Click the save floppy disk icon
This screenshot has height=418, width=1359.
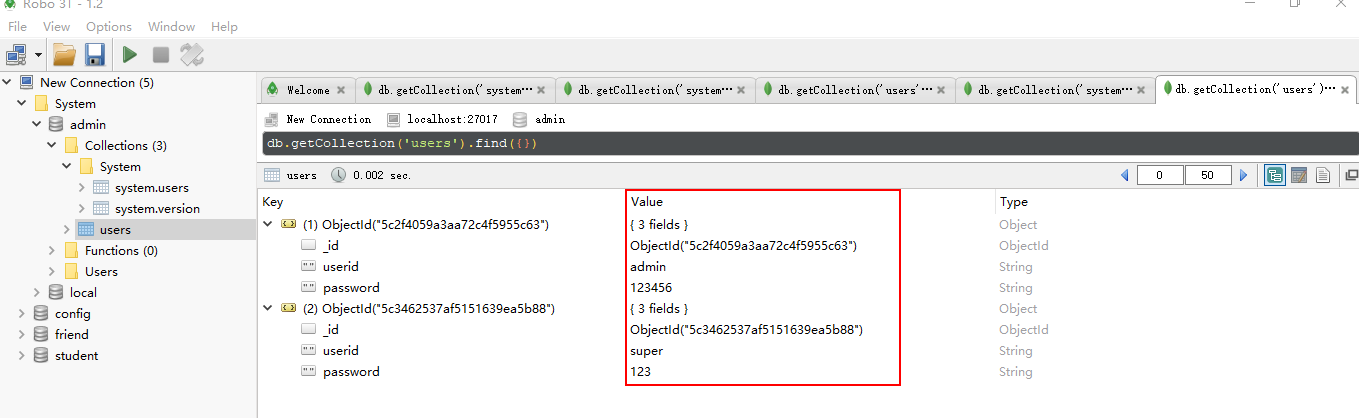pos(95,54)
